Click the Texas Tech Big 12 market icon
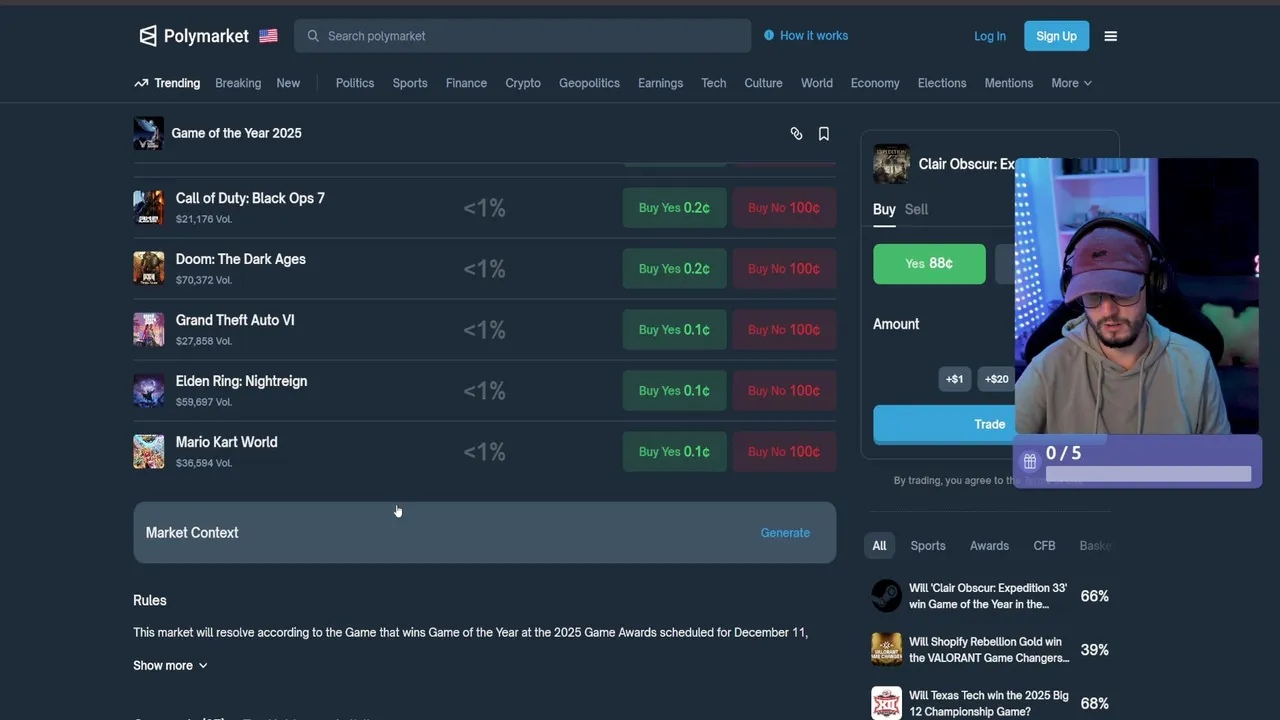The image size is (1280, 720). (x=886, y=703)
